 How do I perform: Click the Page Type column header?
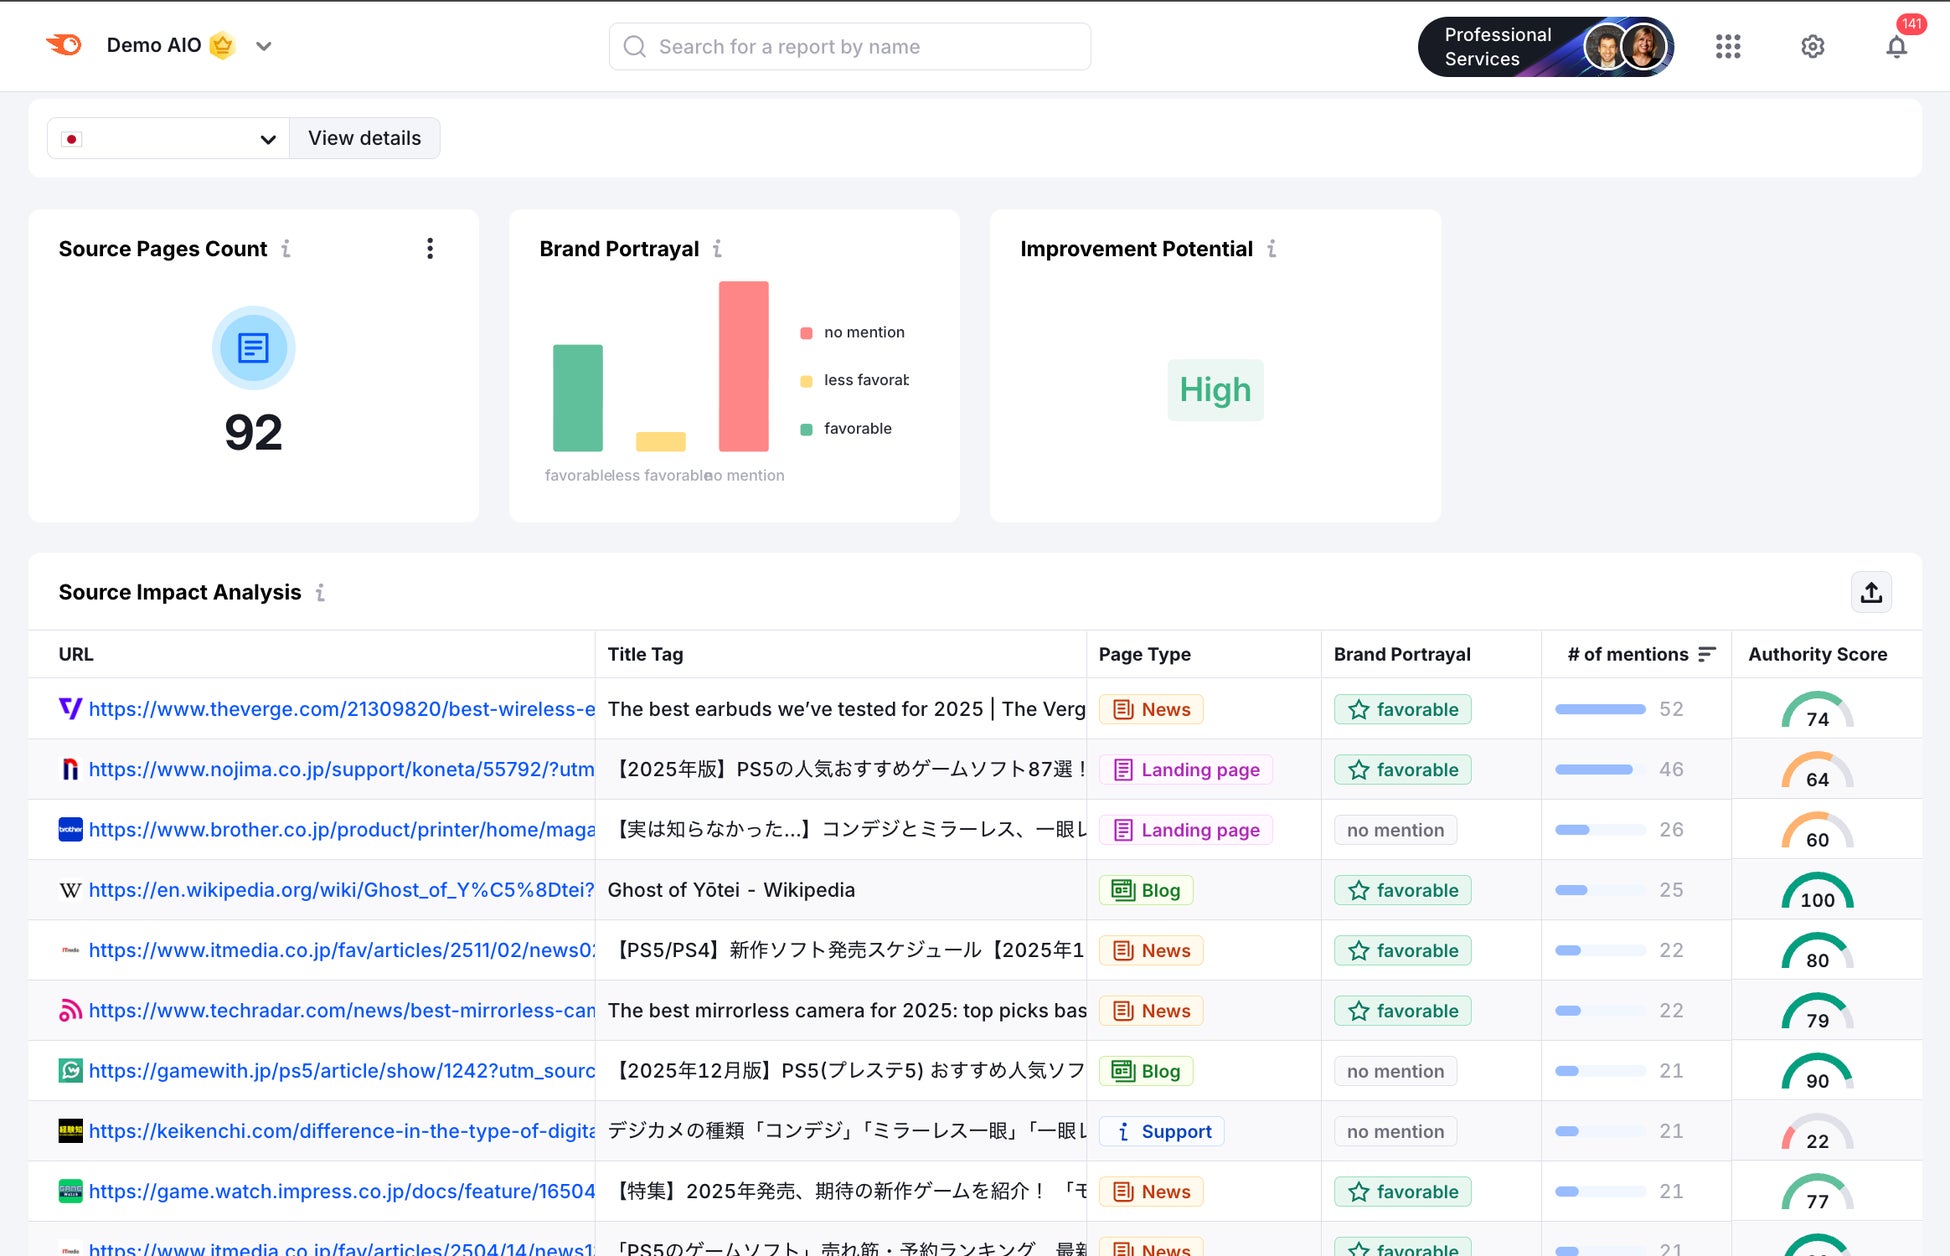1144,654
